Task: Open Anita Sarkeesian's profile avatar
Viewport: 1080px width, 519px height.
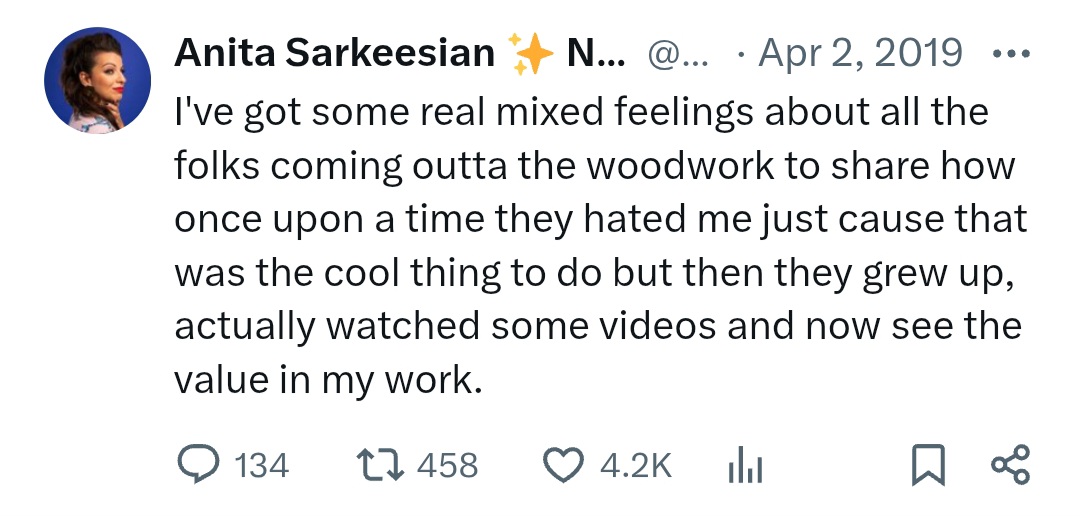Action: click(98, 79)
